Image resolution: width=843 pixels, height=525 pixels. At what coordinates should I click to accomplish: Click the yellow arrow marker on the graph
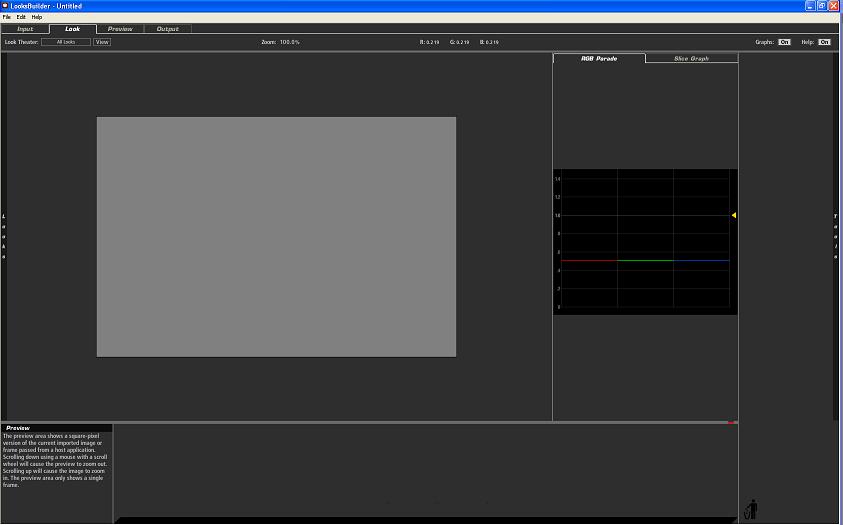click(733, 215)
